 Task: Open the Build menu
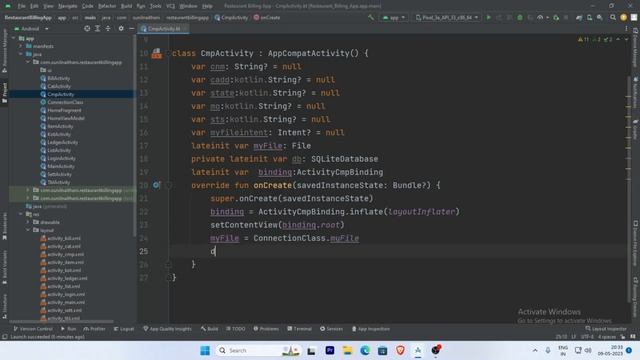click(127, 6)
